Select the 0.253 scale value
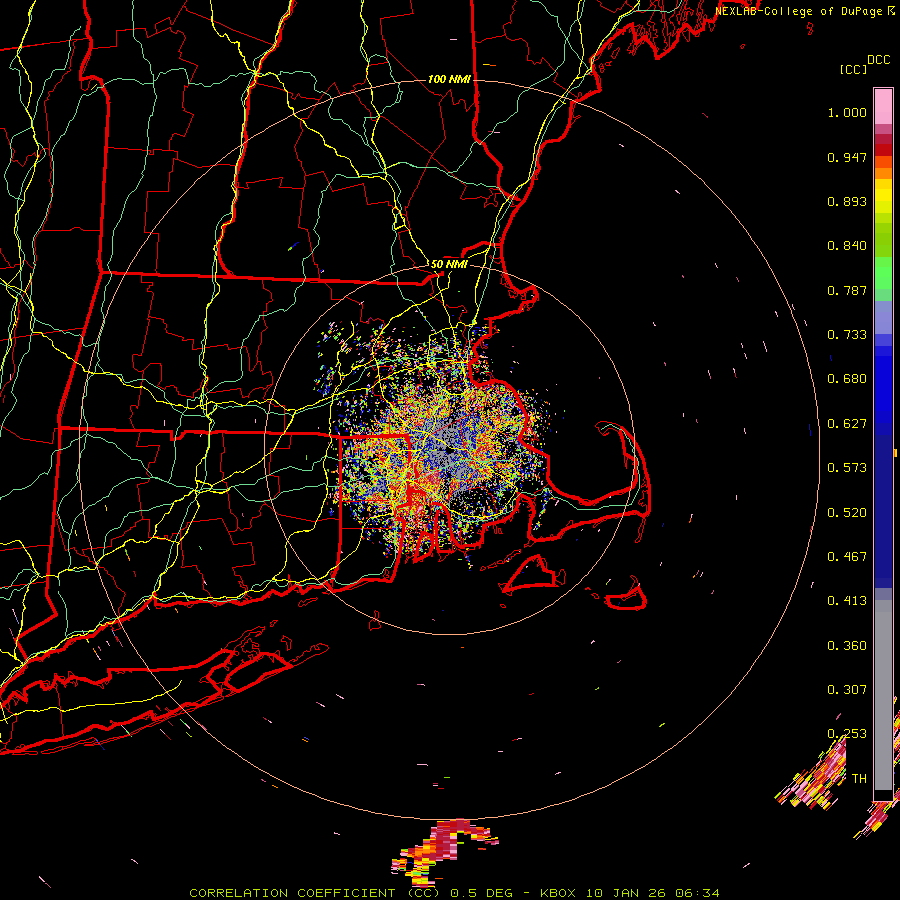Viewport: 900px width, 900px height. point(847,734)
